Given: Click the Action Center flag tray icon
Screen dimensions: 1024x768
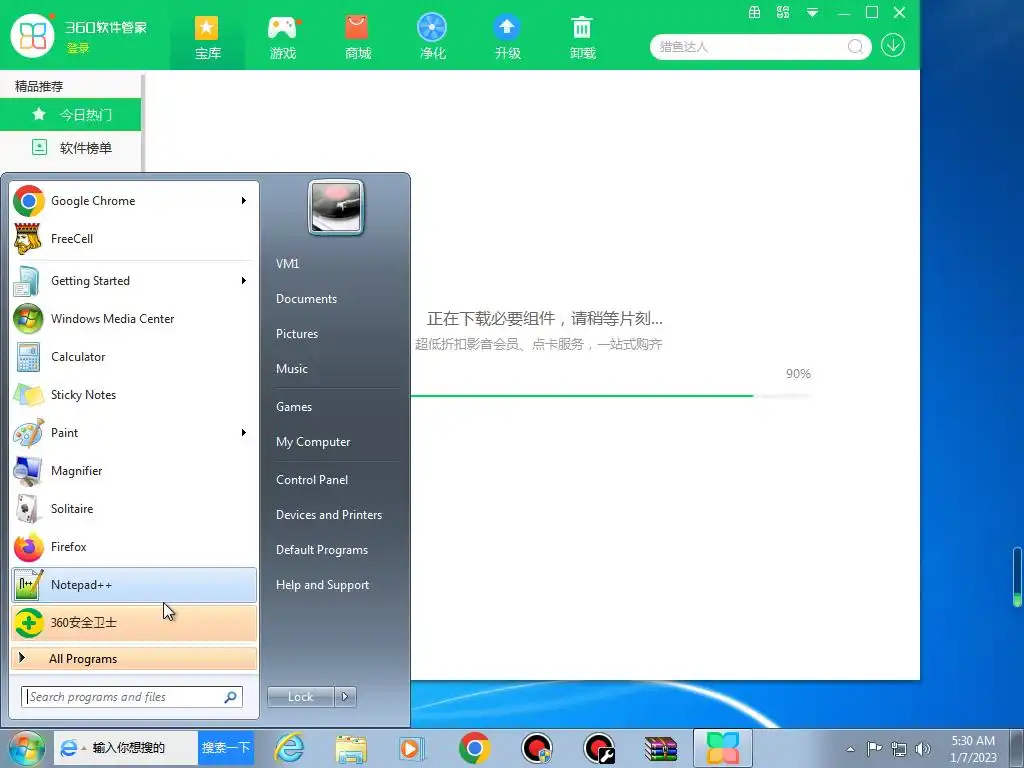Looking at the screenshot, I should (x=874, y=749).
